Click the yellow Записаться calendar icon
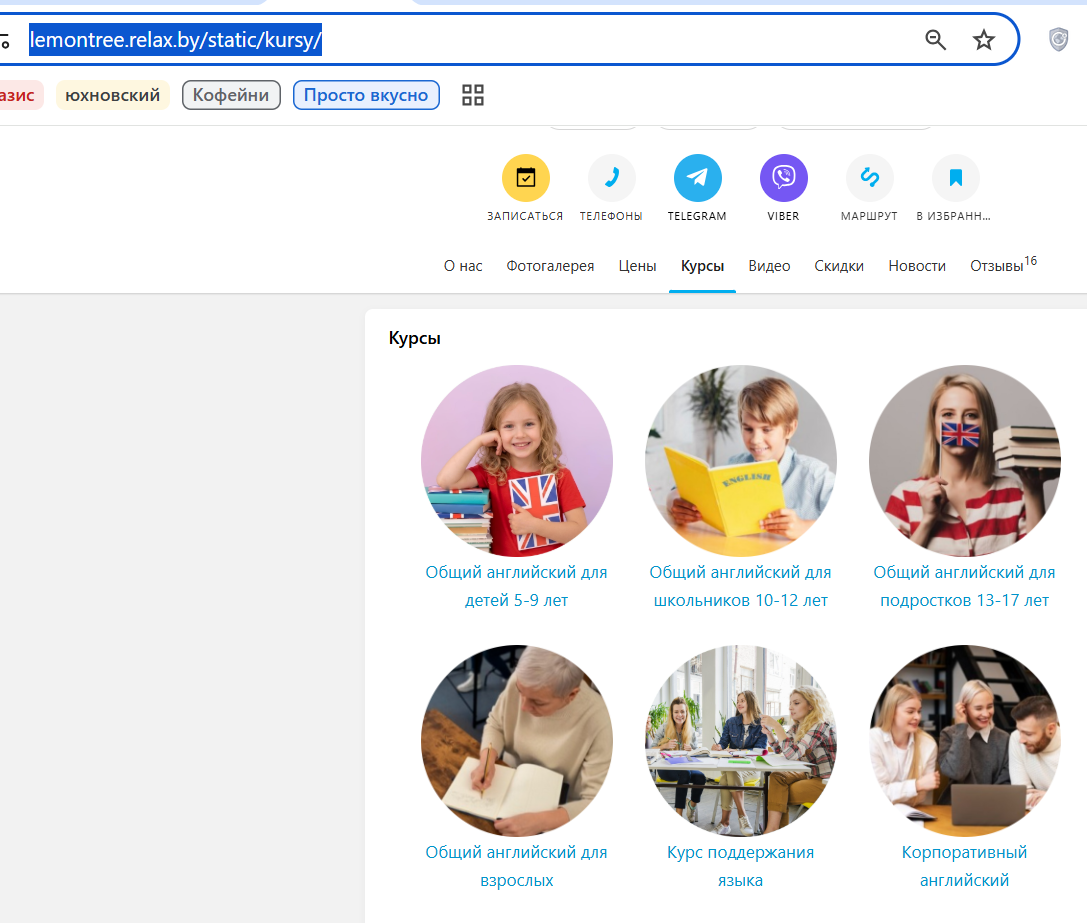 (525, 178)
